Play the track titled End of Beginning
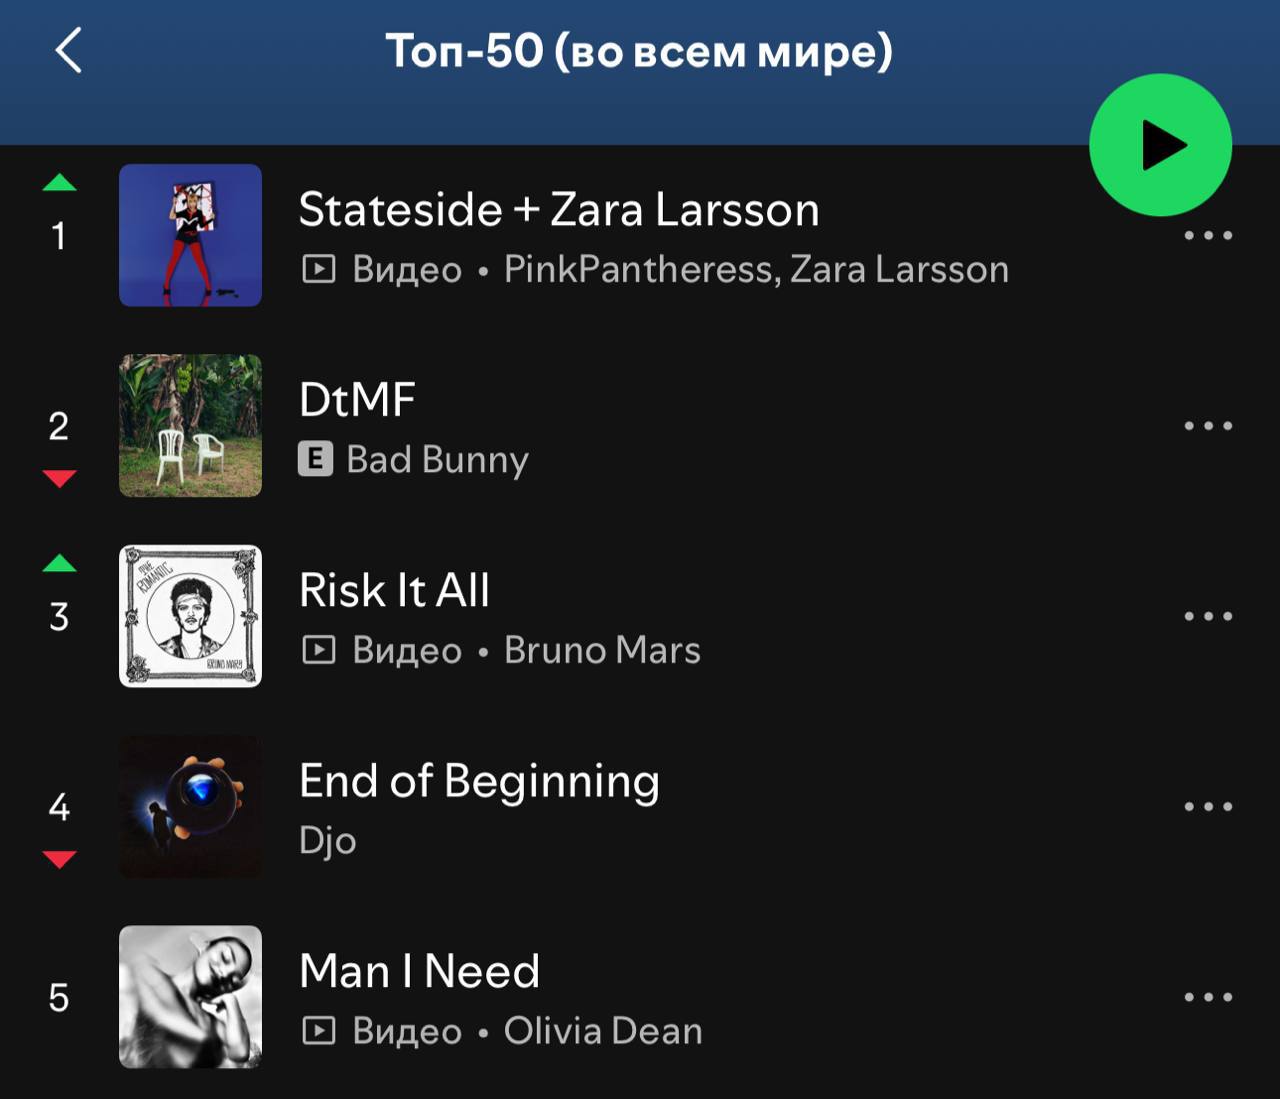 [x=479, y=782]
